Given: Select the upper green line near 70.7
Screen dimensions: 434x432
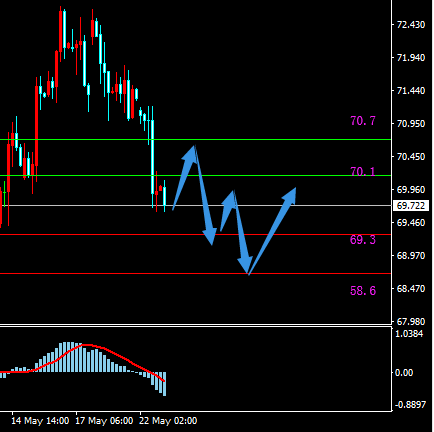Looking at the screenshot, I should [195, 140].
